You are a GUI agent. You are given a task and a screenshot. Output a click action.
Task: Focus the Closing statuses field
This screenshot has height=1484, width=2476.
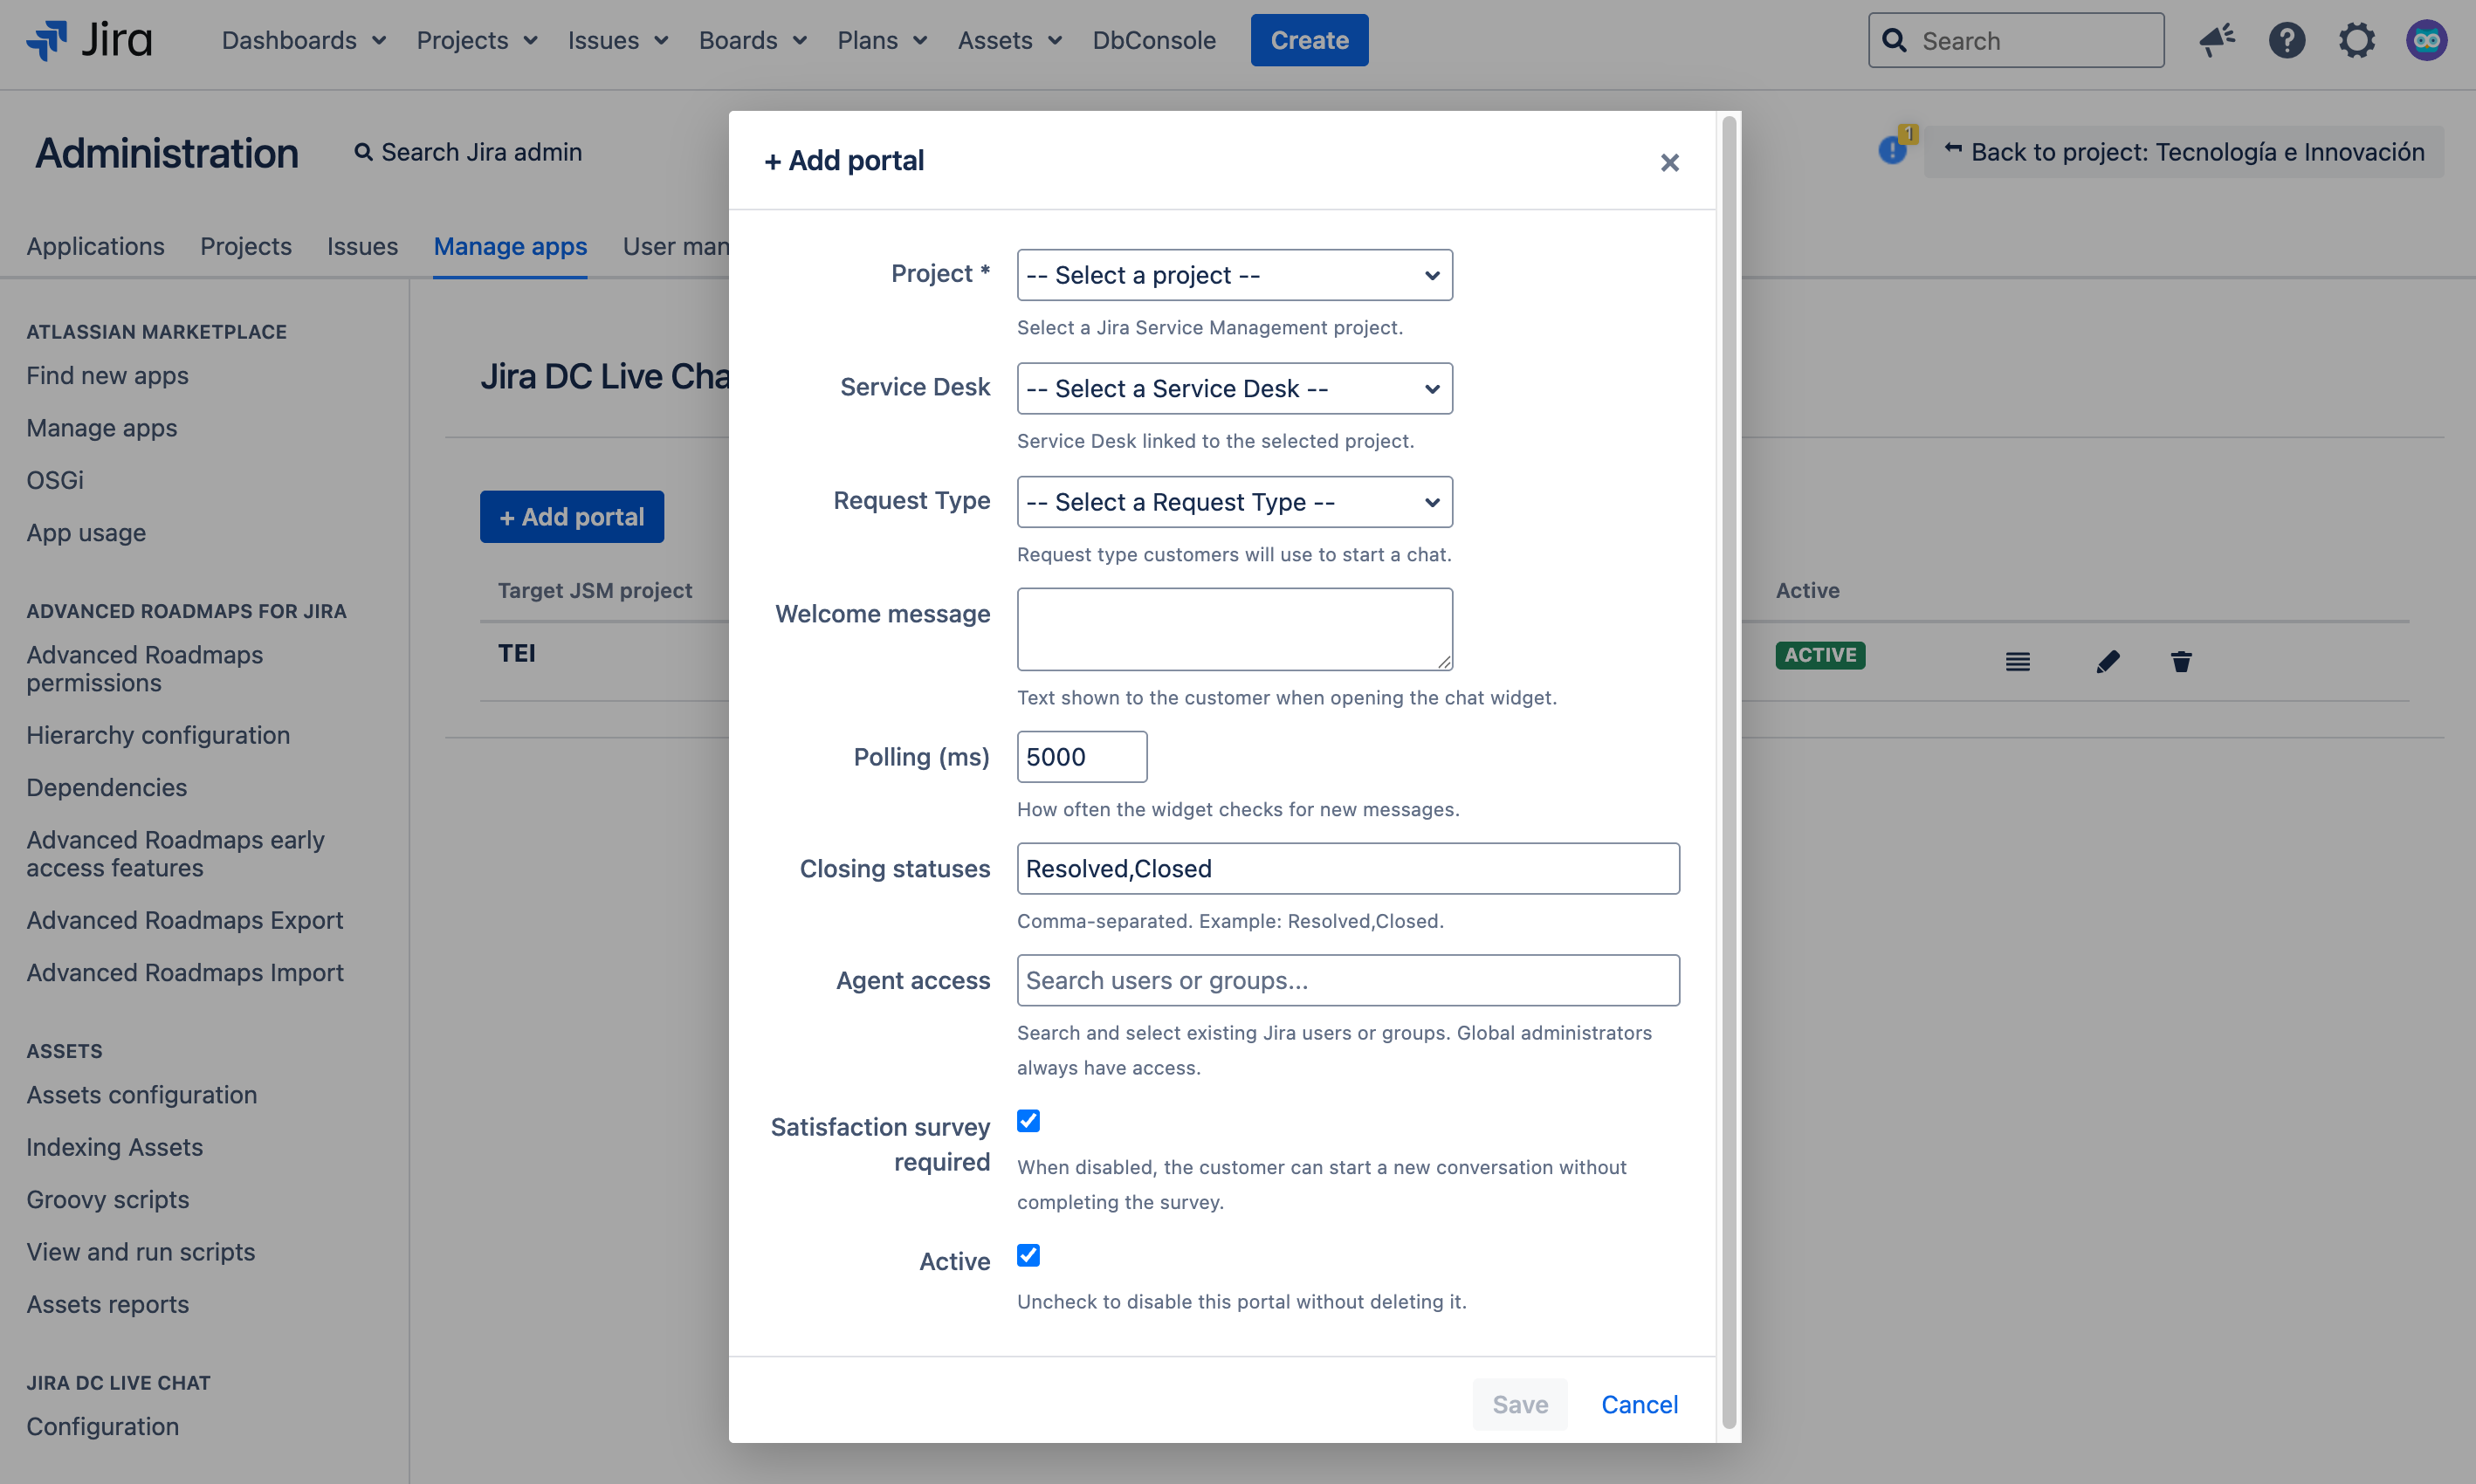pyautogui.click(x=1348, y=869)
